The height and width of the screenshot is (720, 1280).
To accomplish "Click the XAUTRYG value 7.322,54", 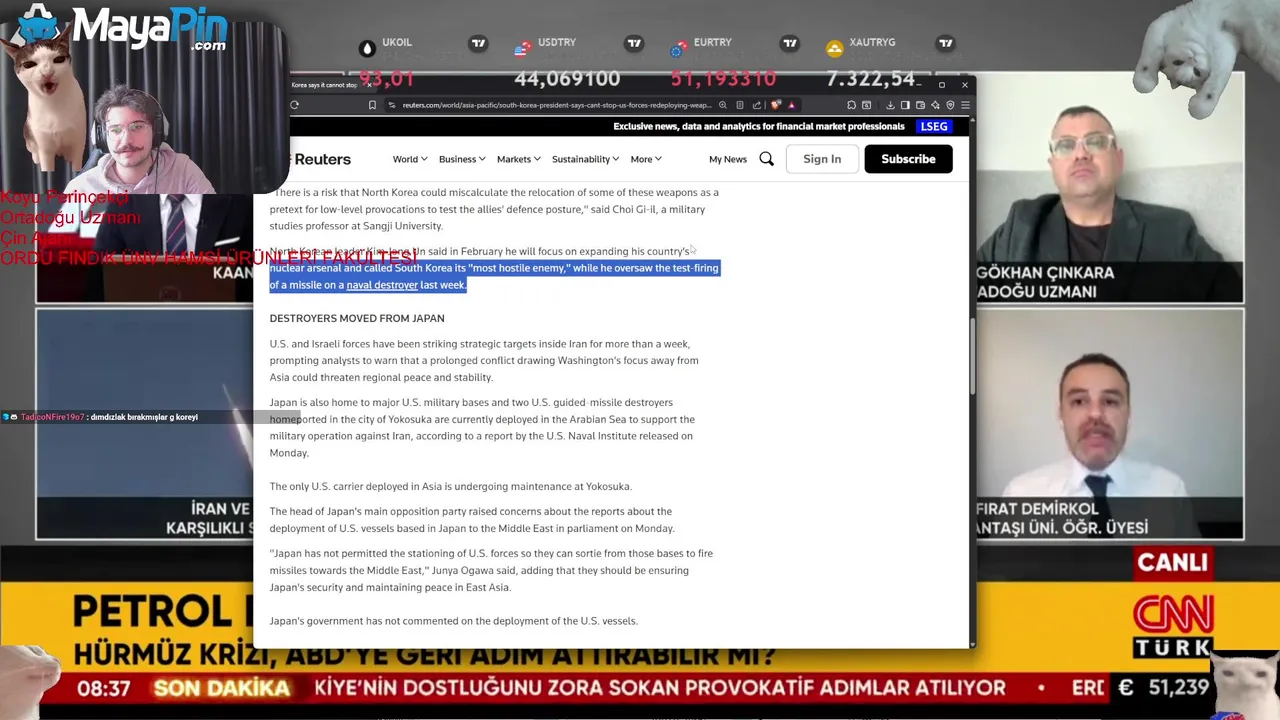I will point(871,78).
